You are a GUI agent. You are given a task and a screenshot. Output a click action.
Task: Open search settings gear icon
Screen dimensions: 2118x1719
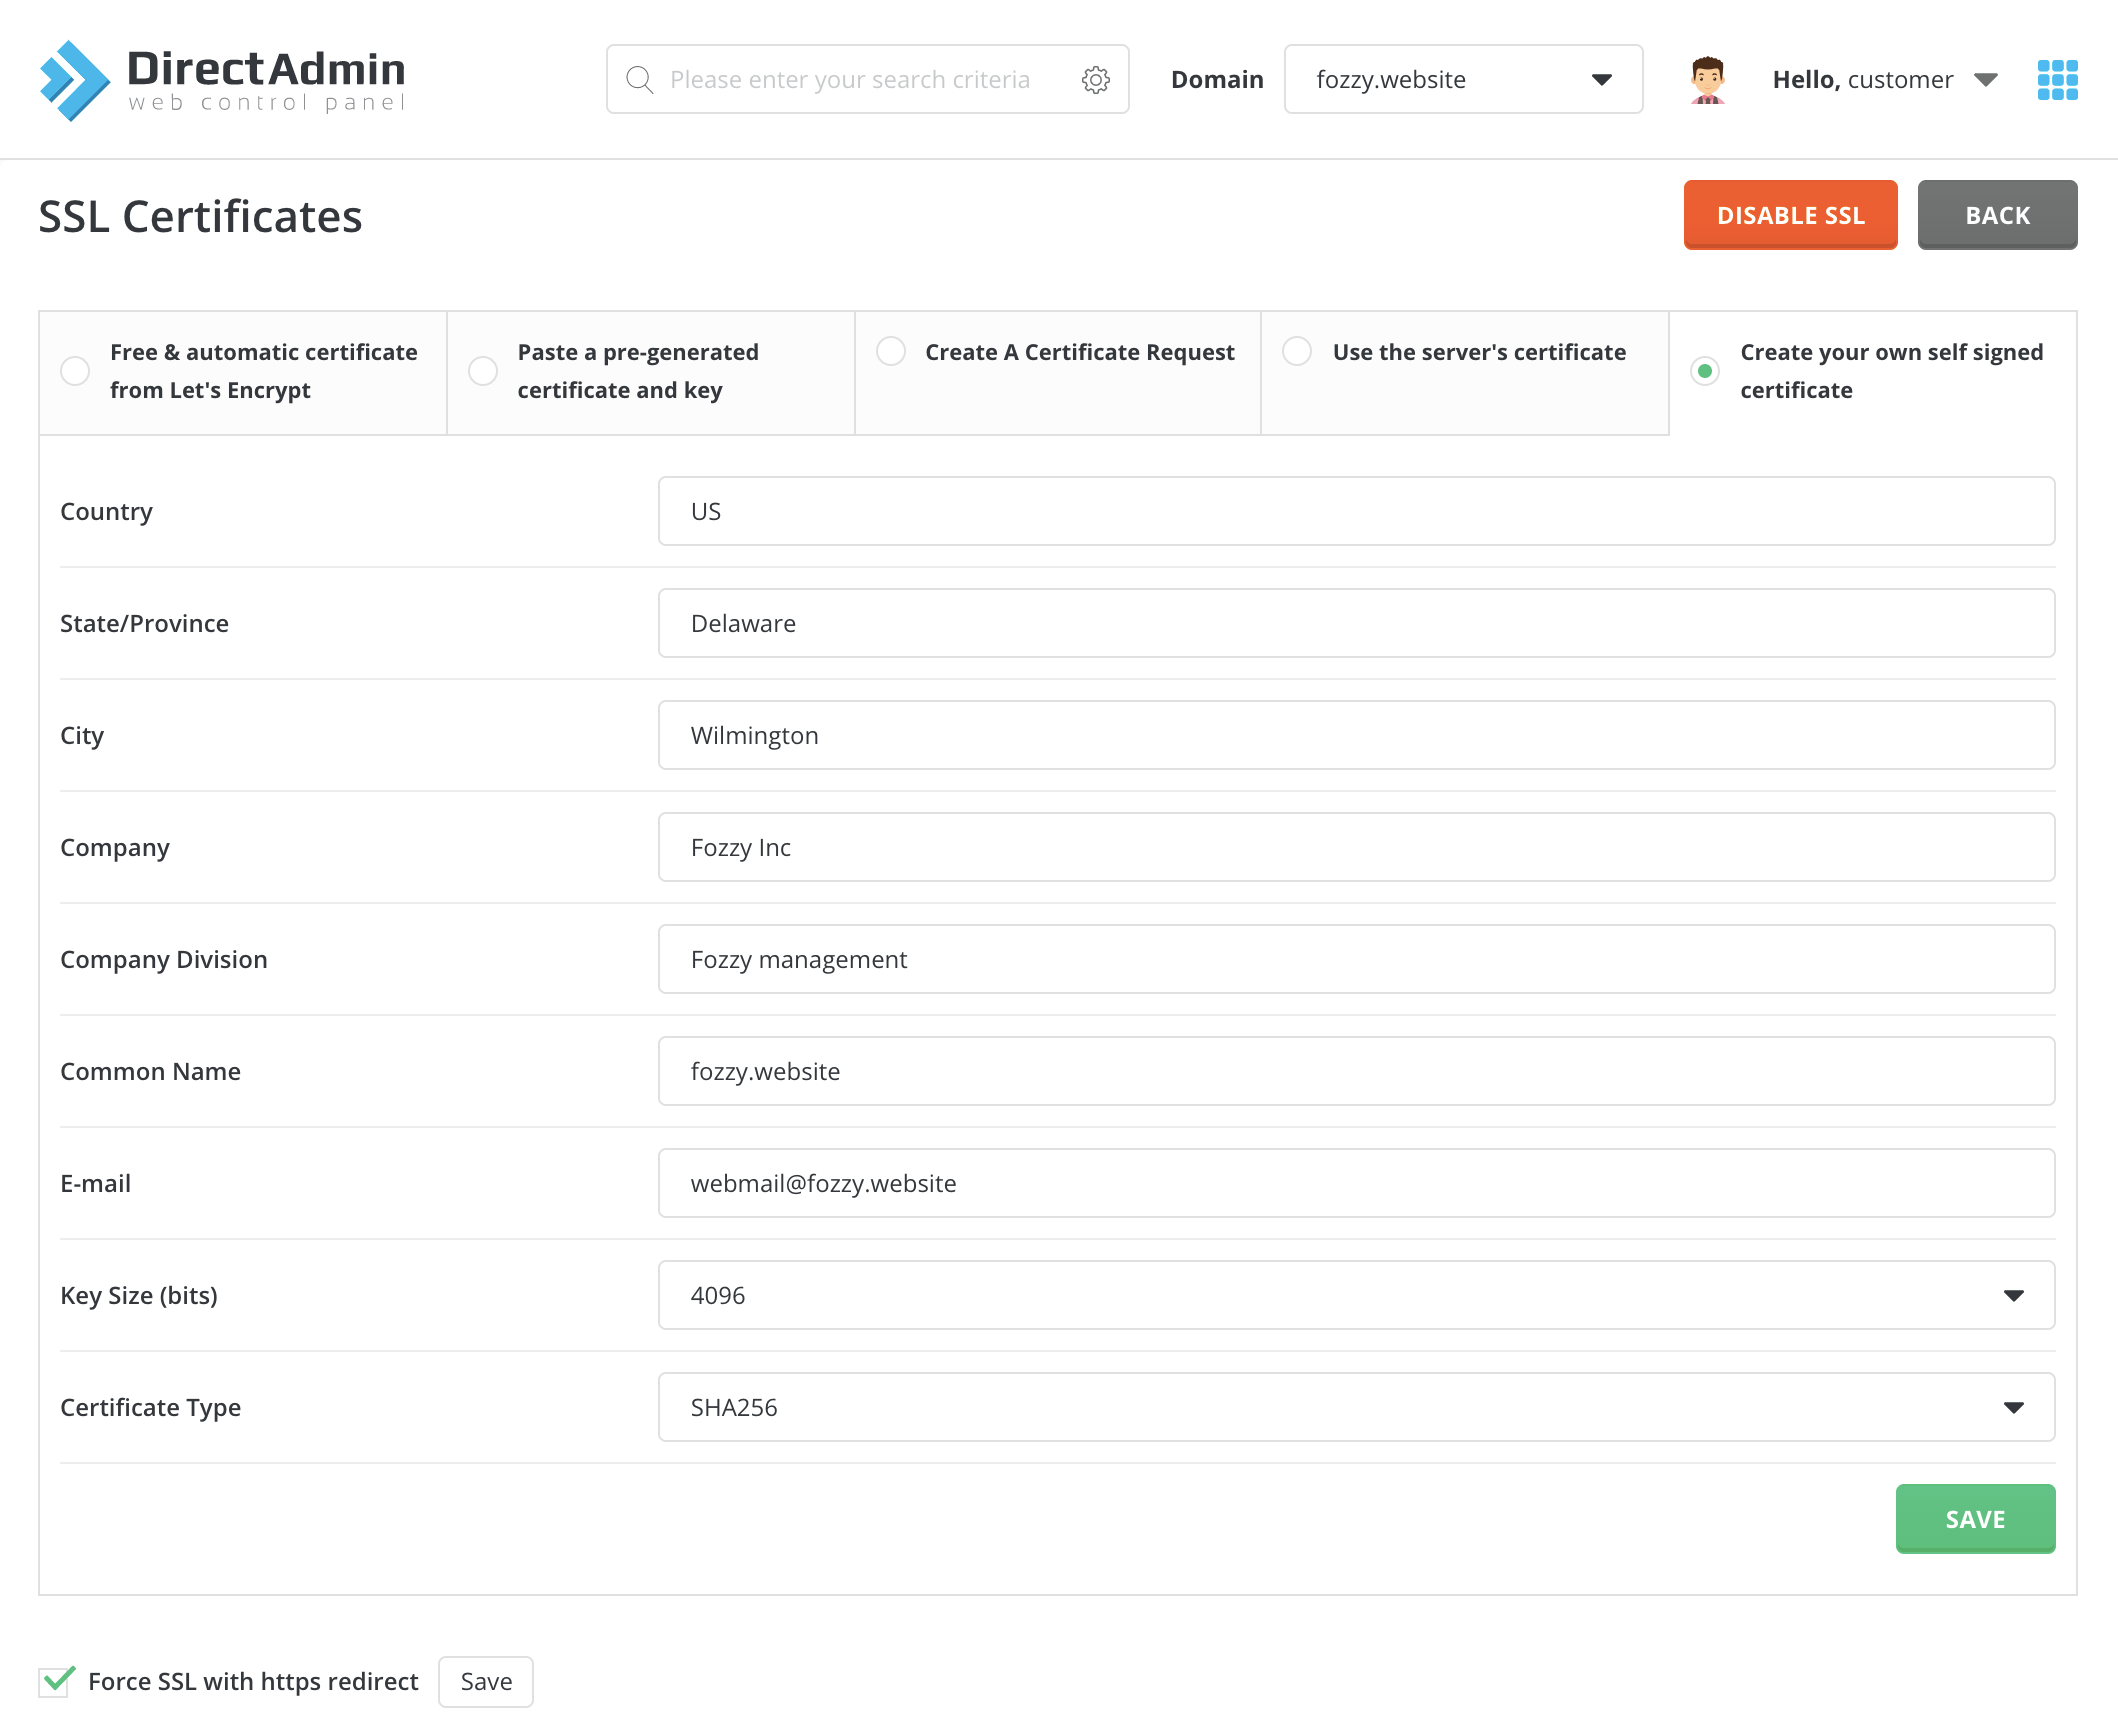coord(1096,80)
